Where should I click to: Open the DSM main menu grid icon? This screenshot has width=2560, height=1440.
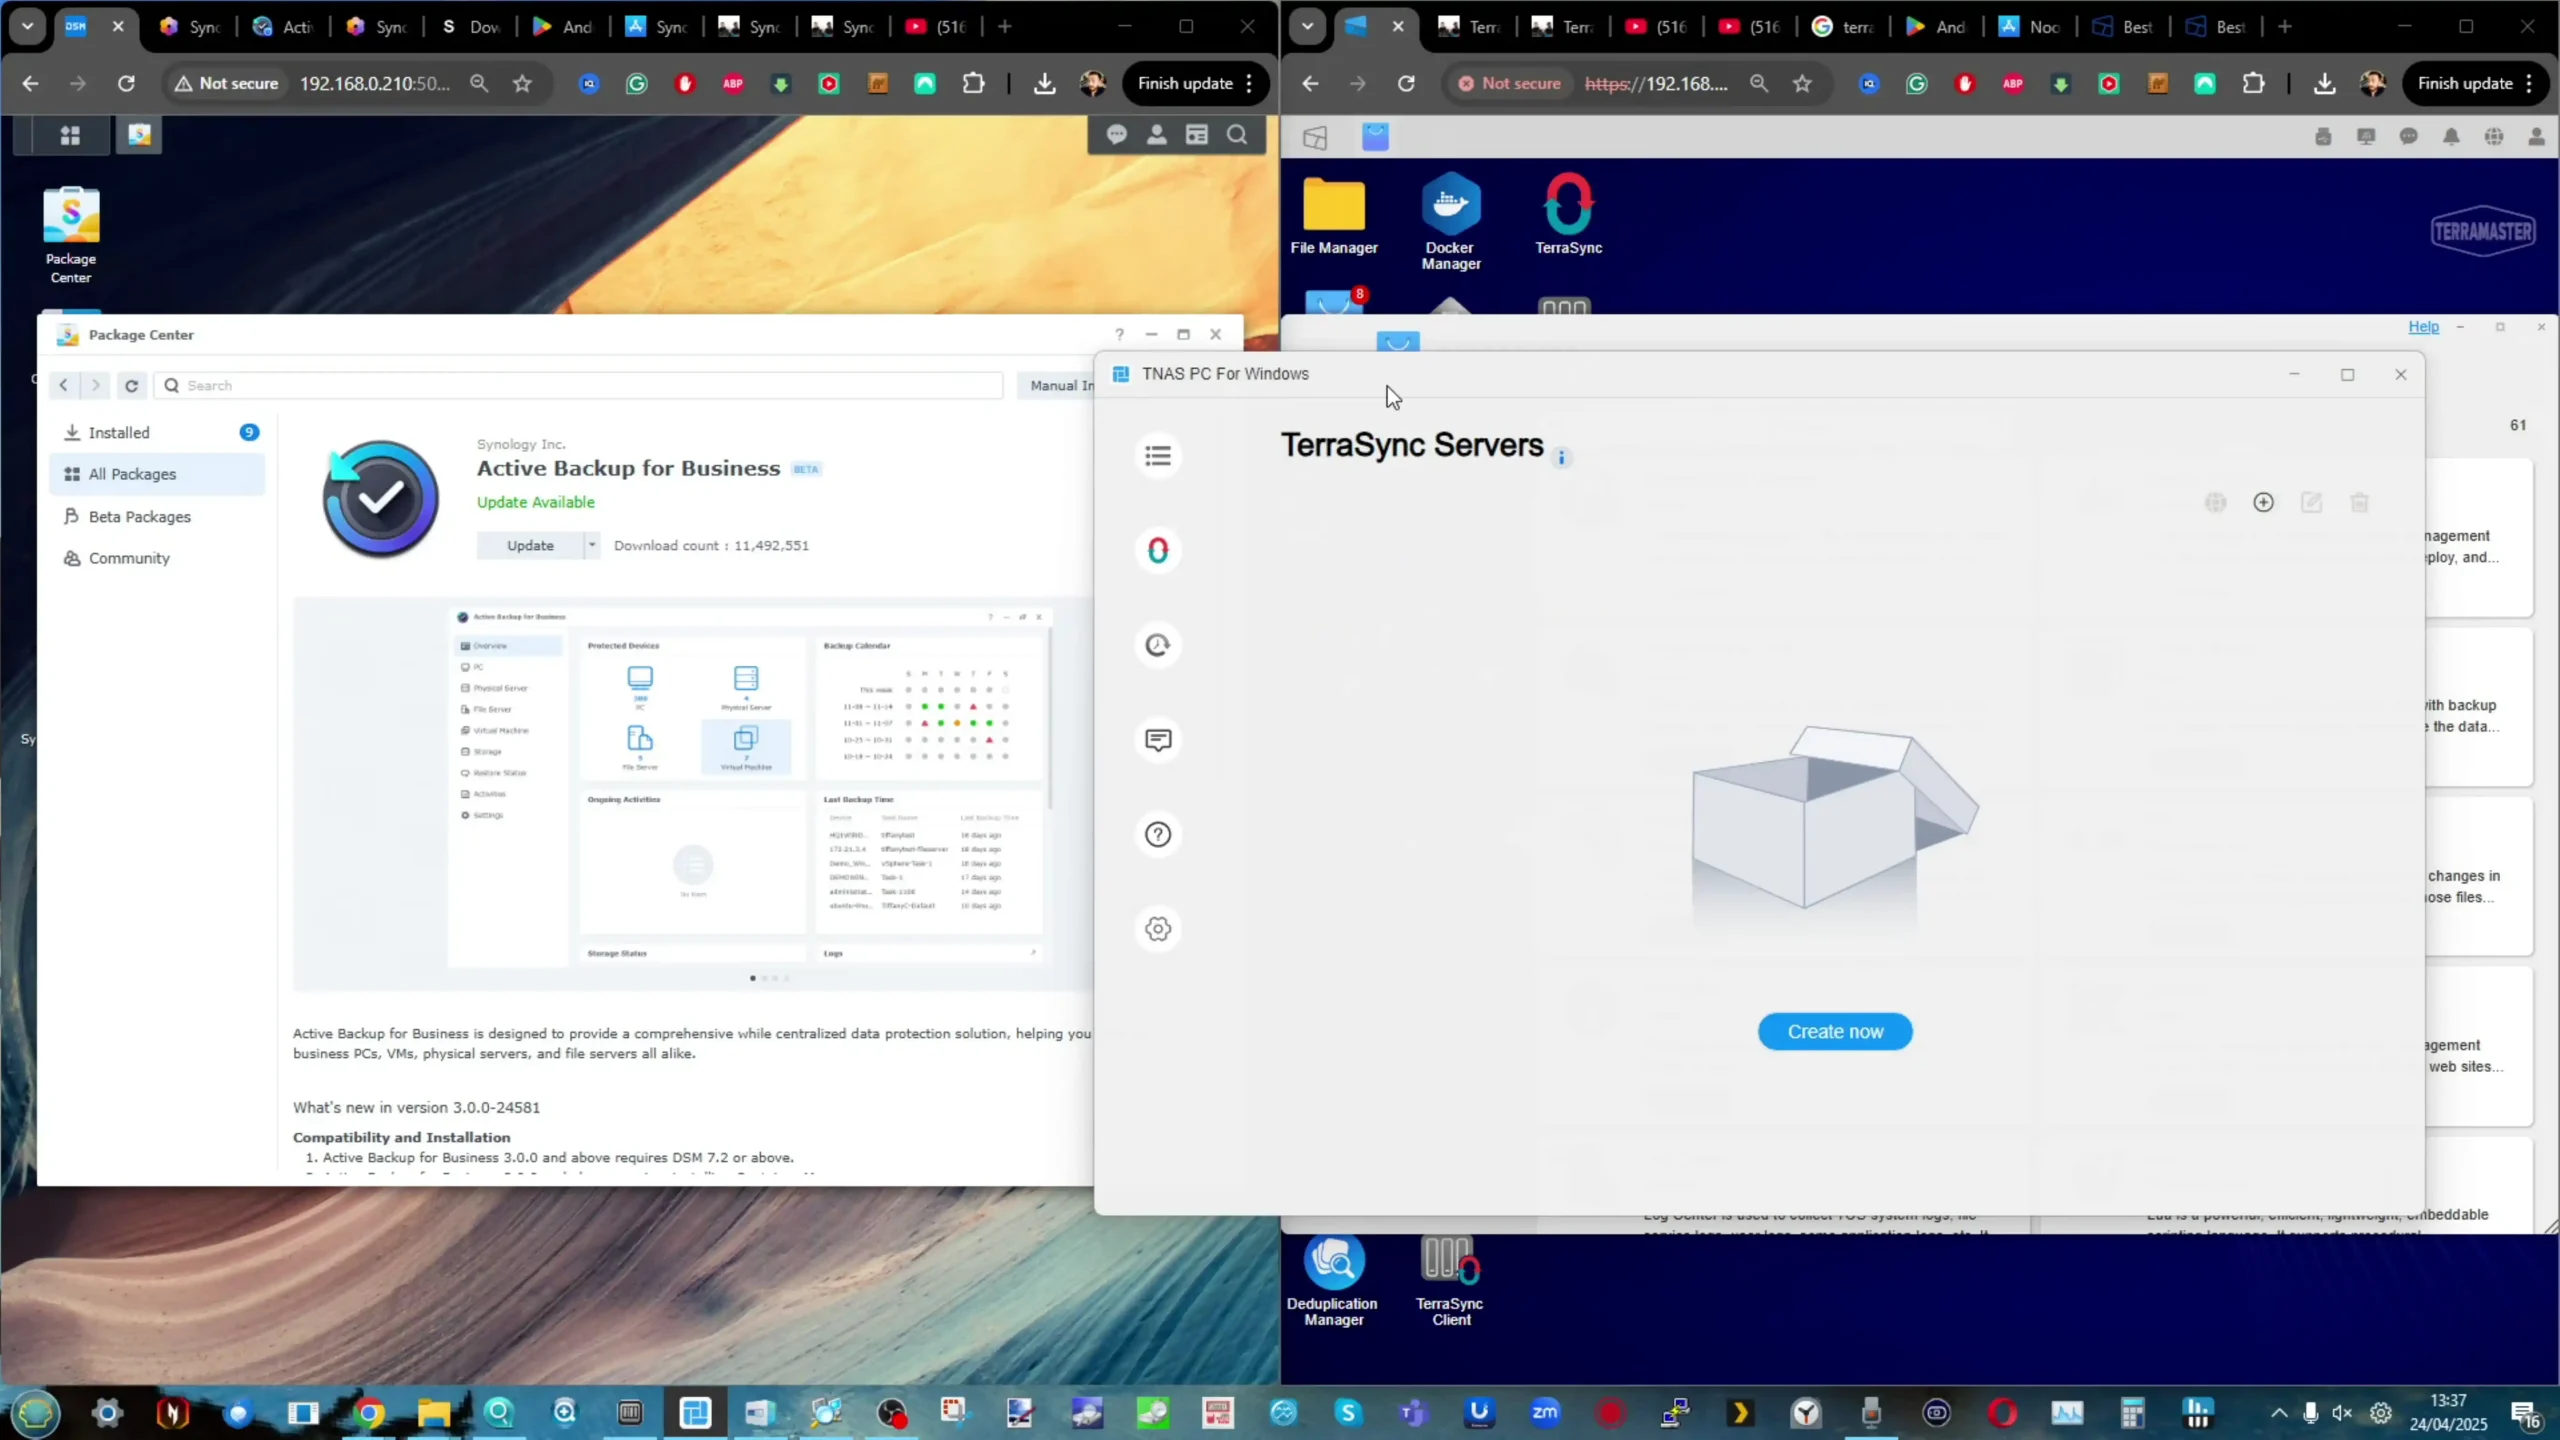[x=70, y=135]
